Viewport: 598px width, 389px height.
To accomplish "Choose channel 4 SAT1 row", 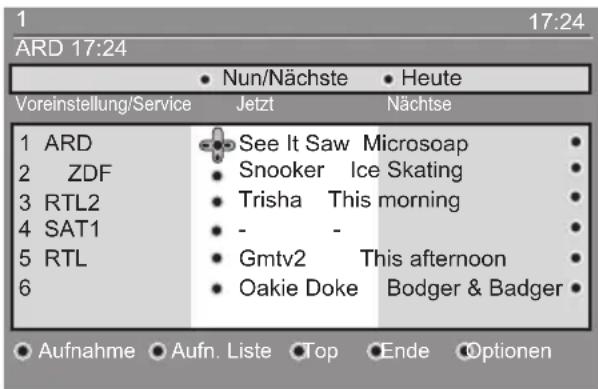I will point(59,229).
